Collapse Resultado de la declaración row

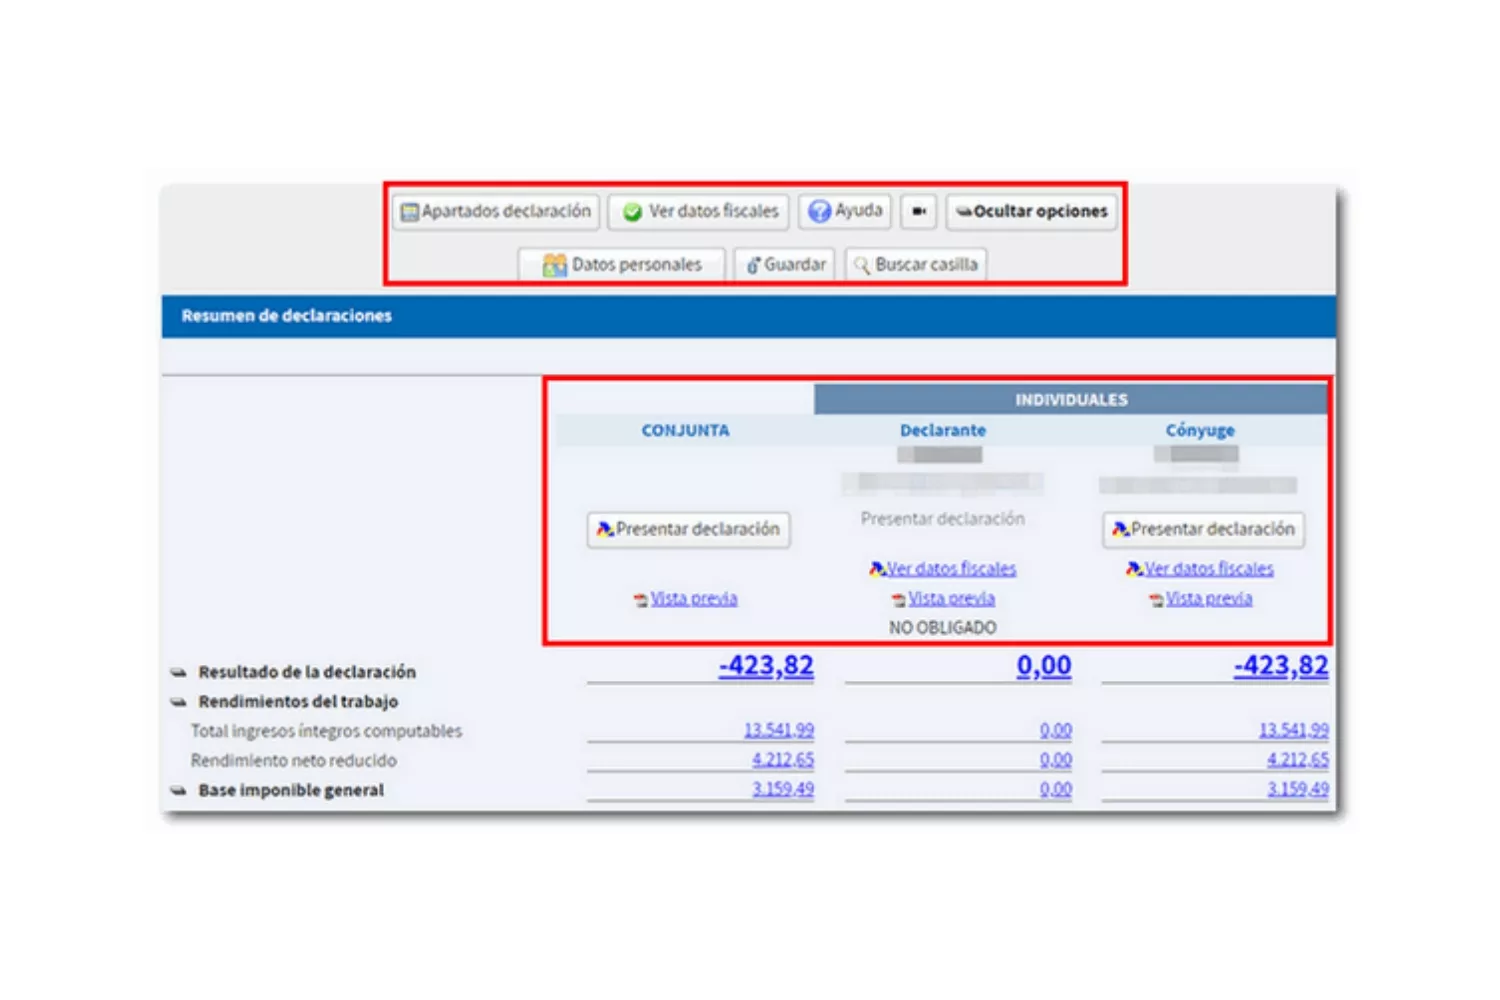coord(178,673)
